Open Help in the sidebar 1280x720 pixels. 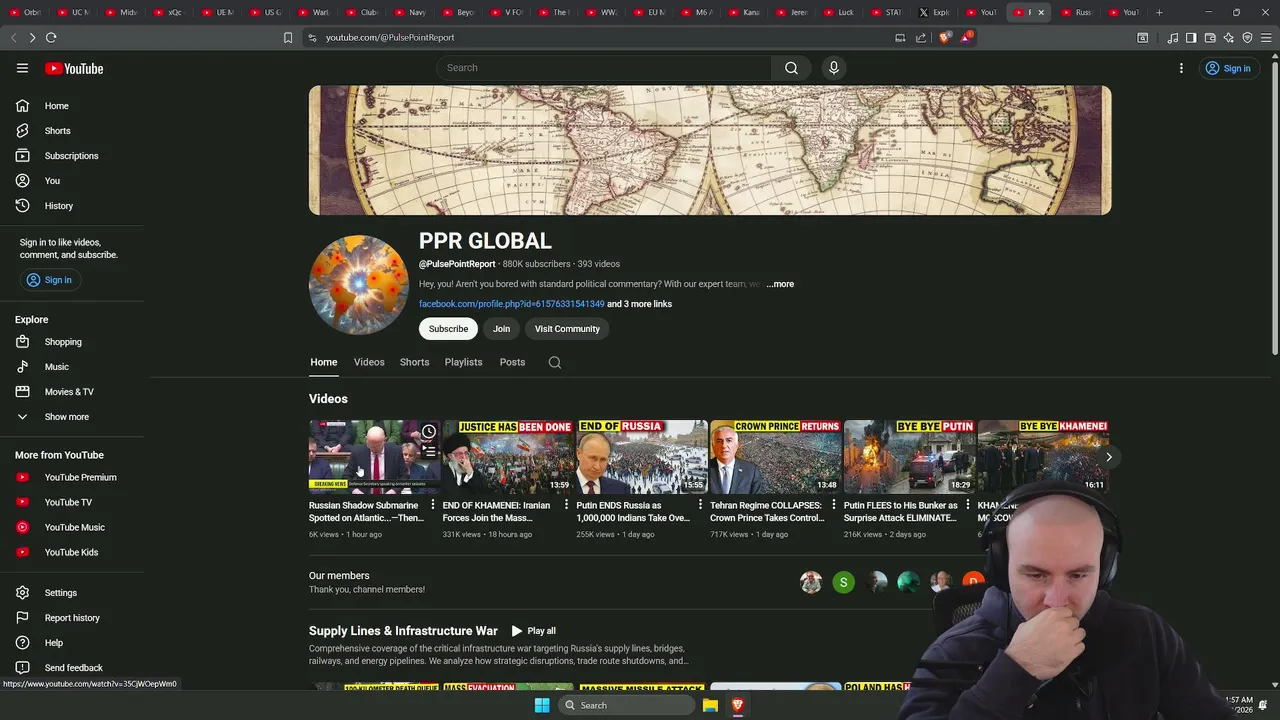(72, 643)
